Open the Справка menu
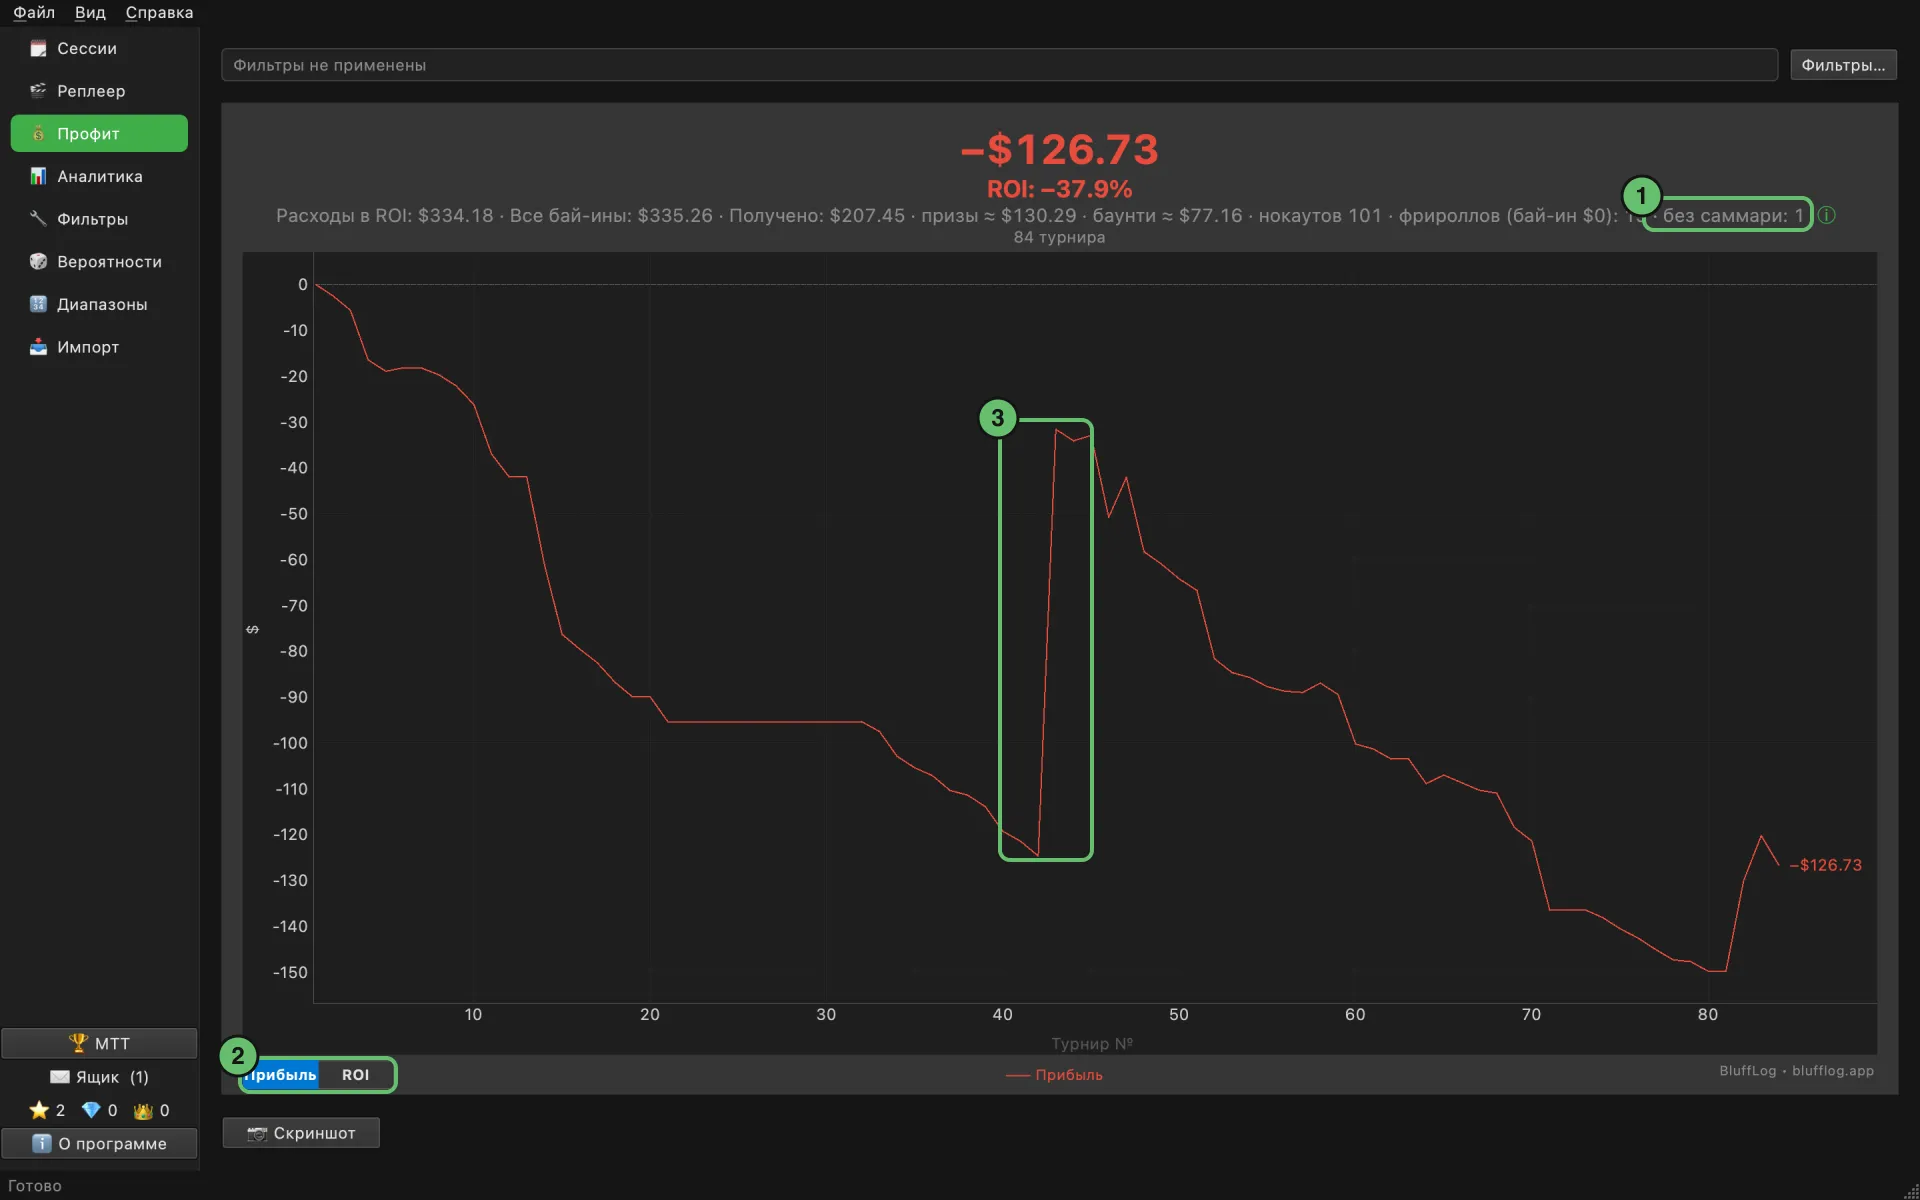 159,12
